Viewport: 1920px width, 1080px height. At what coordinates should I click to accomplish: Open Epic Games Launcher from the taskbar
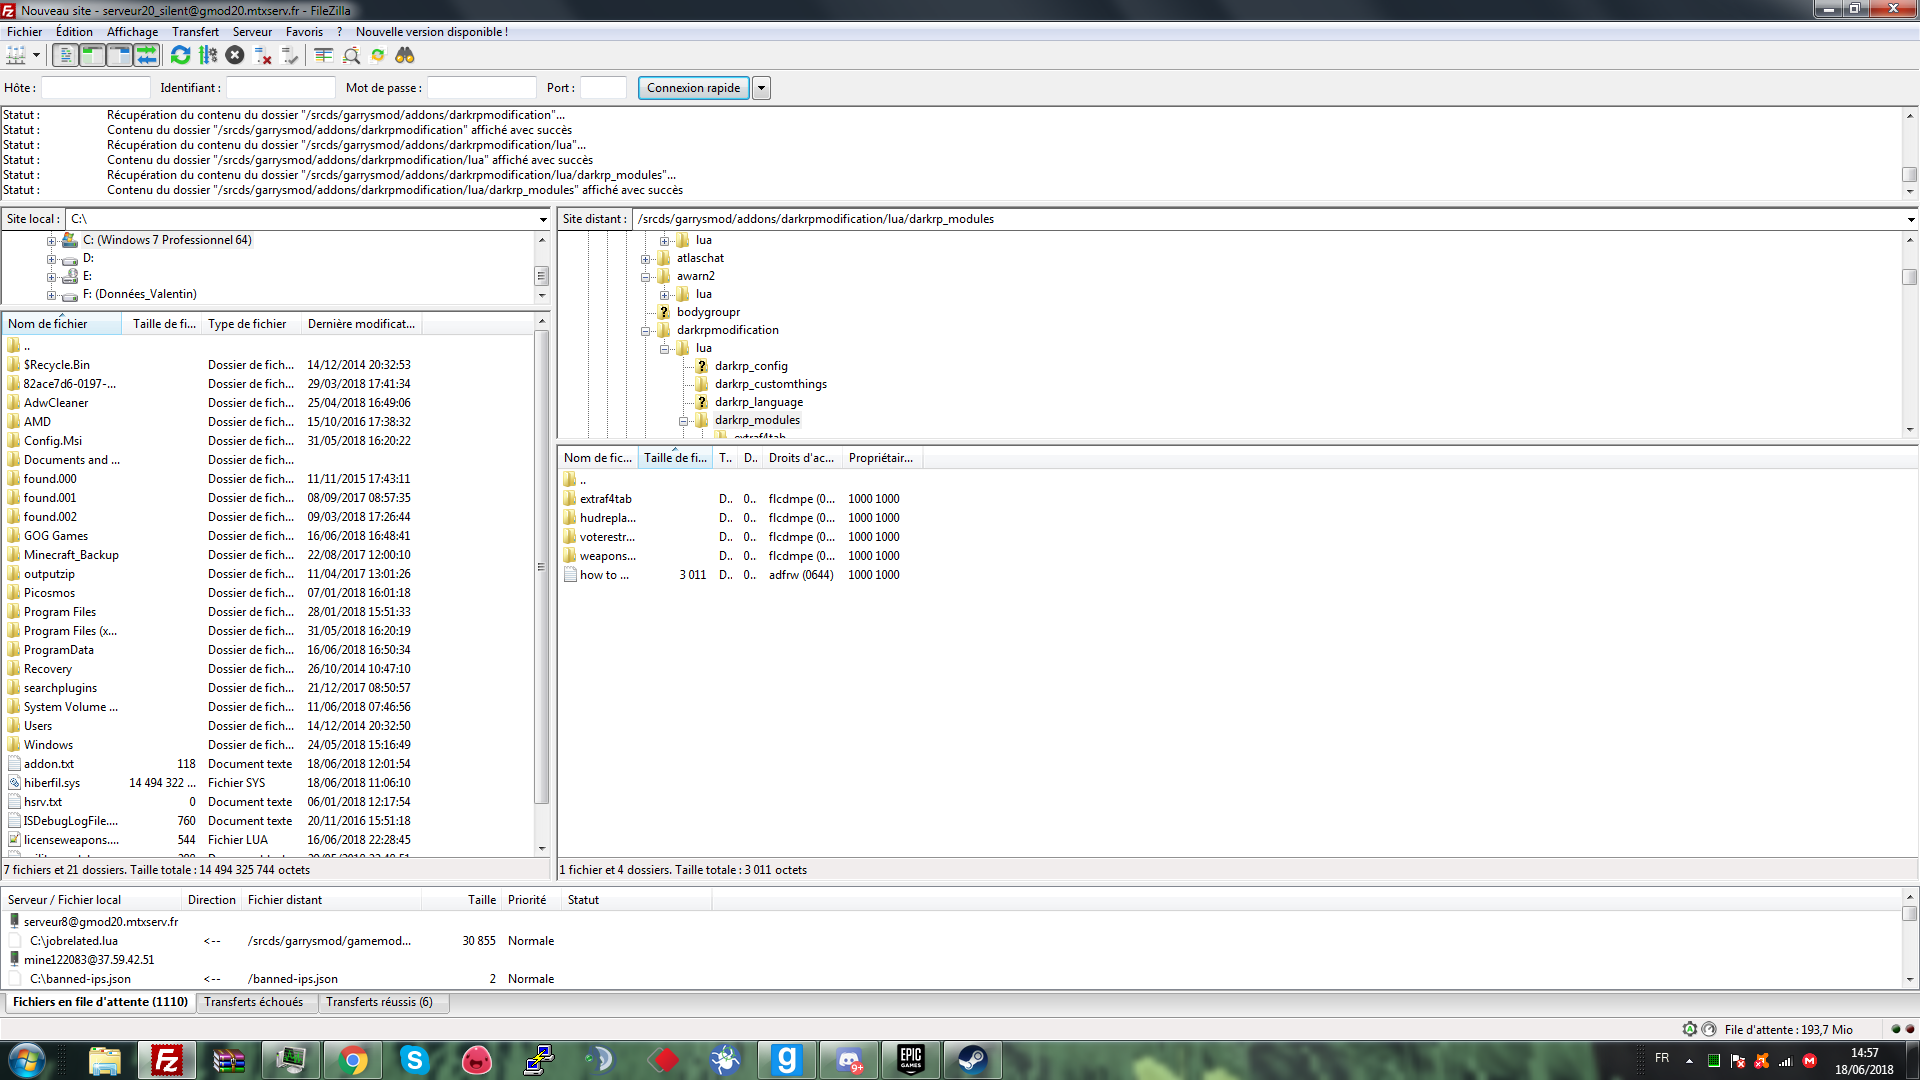[911, 1060]
